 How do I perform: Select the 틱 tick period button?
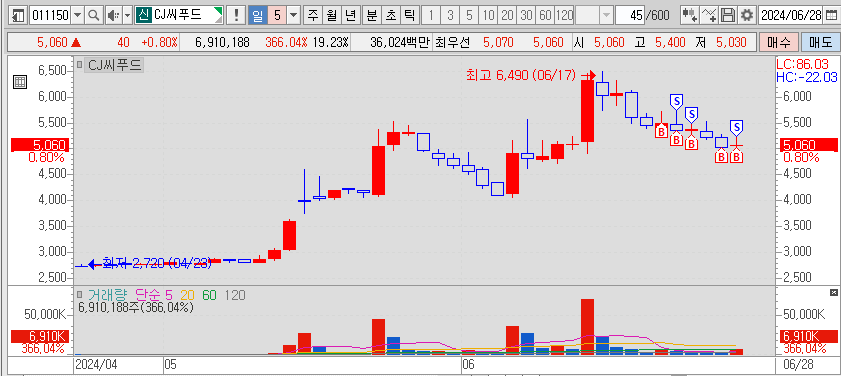pos(409,15)
